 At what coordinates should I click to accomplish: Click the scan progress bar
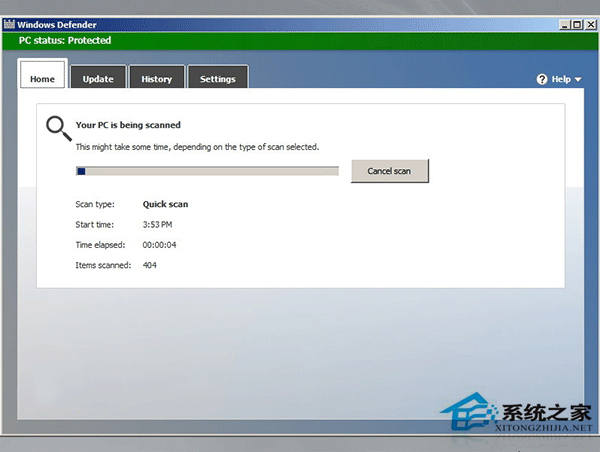click(207, 171)
